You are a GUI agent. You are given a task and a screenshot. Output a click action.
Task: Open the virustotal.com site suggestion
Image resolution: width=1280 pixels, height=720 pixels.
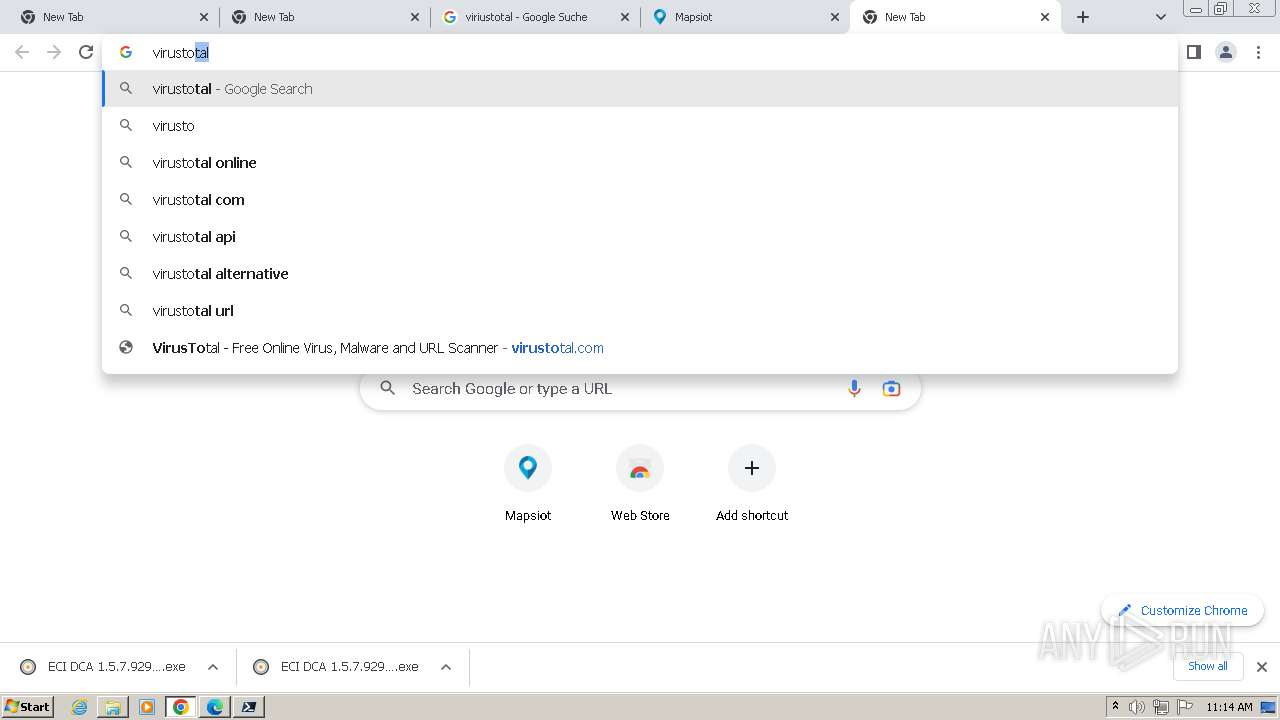640,348
